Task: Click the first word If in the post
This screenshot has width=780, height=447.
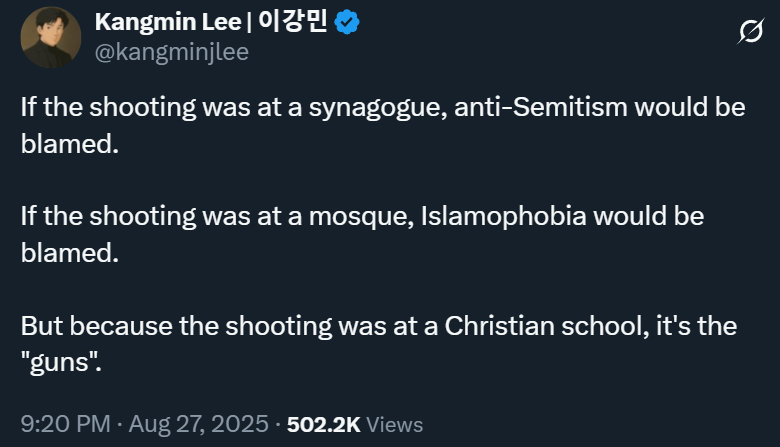Action: point(28,107)
